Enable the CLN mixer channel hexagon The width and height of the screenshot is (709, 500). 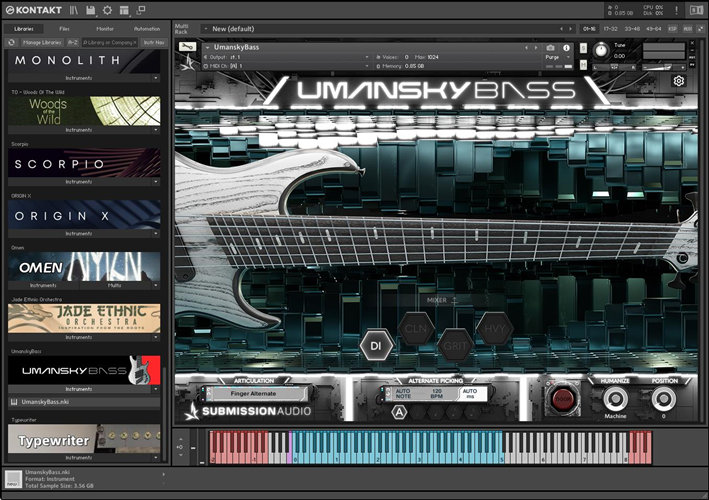point(414,328)
